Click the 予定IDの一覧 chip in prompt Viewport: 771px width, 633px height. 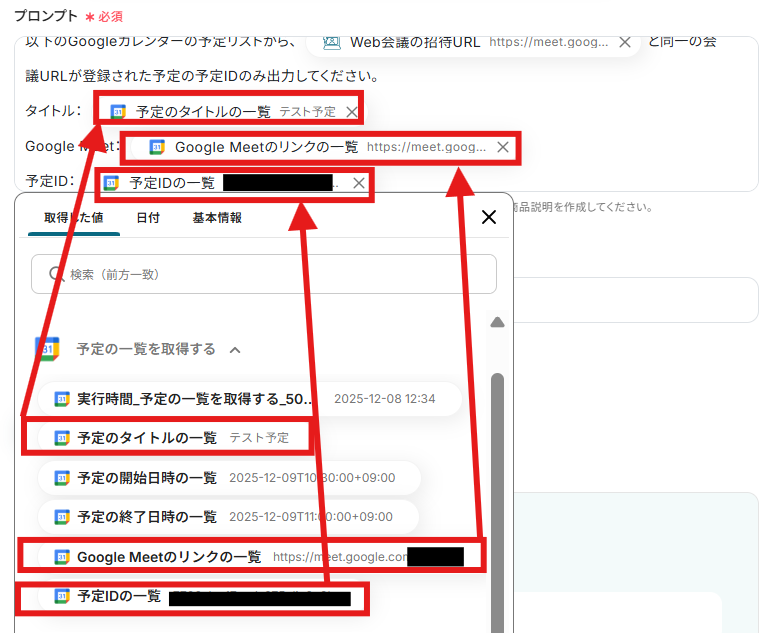point(234,183)
